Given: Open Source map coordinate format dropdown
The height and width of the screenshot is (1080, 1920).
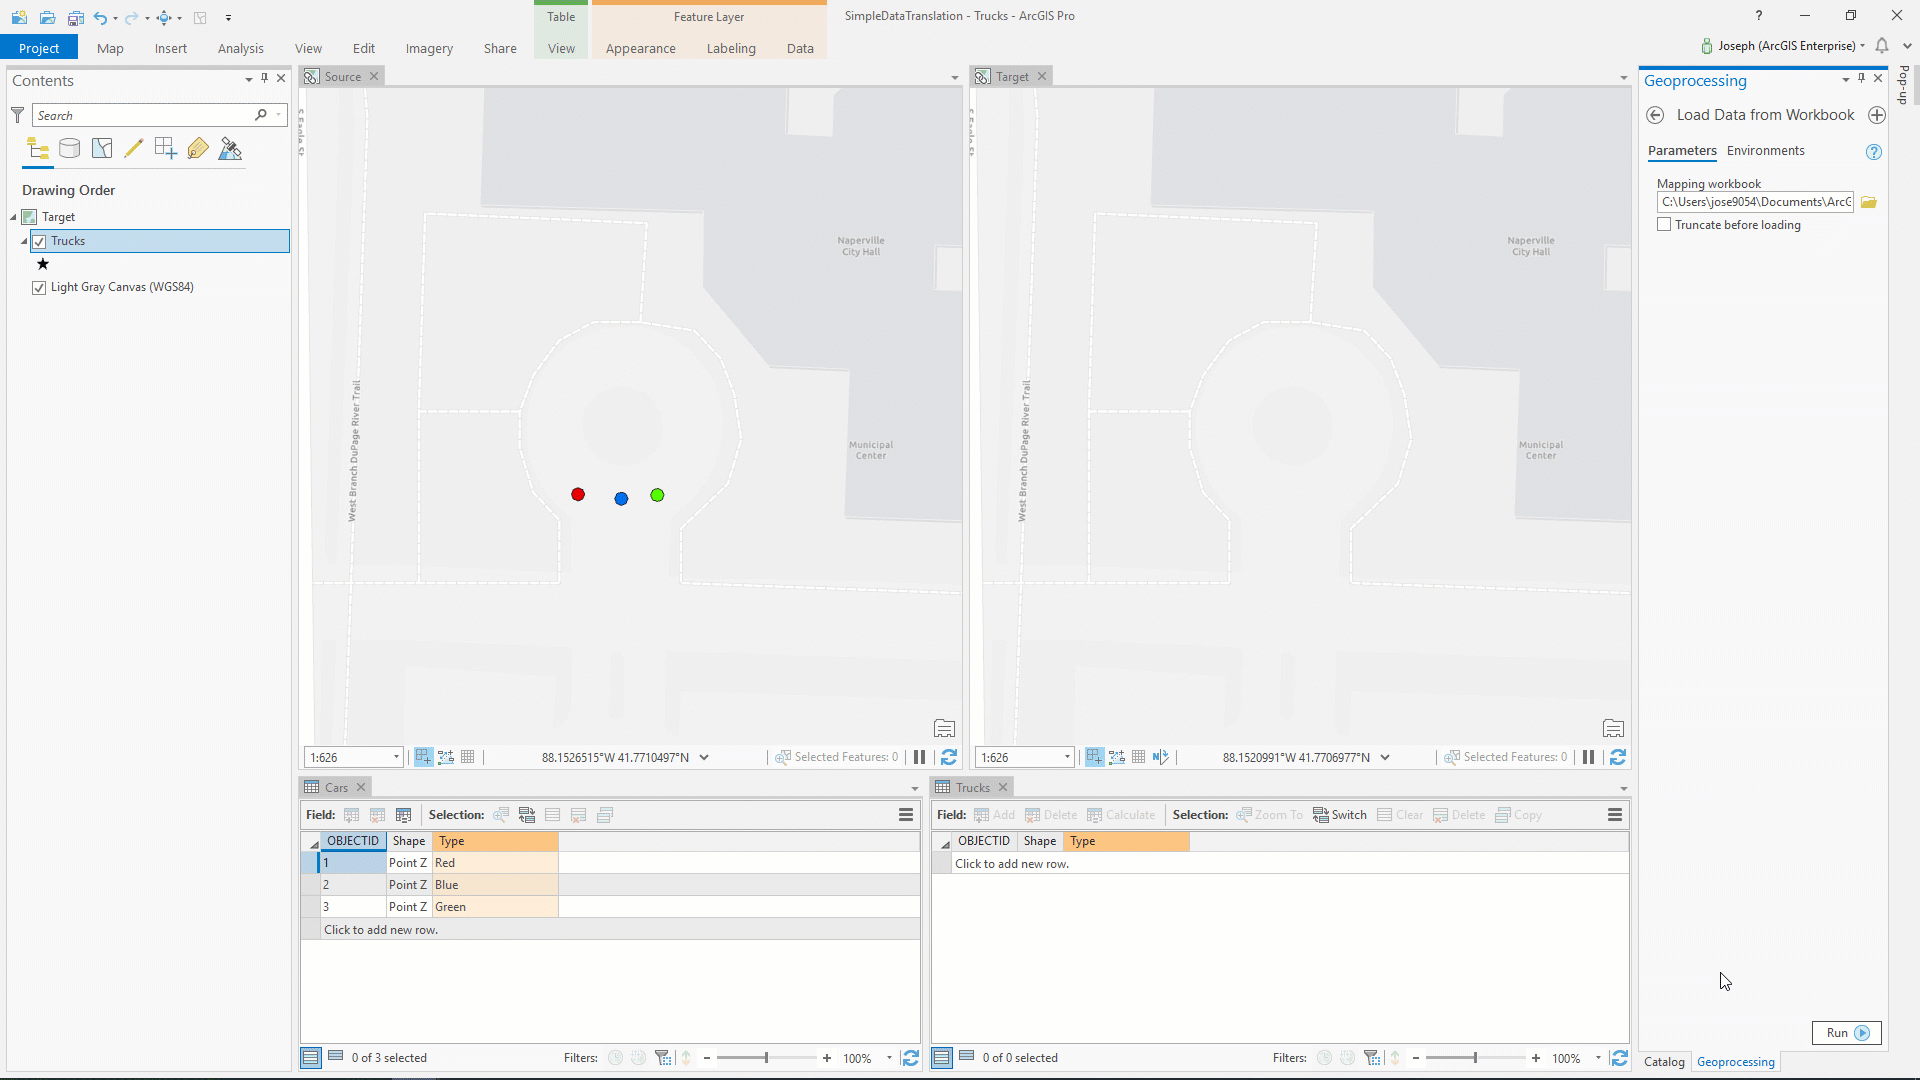Looking at the screenshot, I should click(x=704, y=757).
